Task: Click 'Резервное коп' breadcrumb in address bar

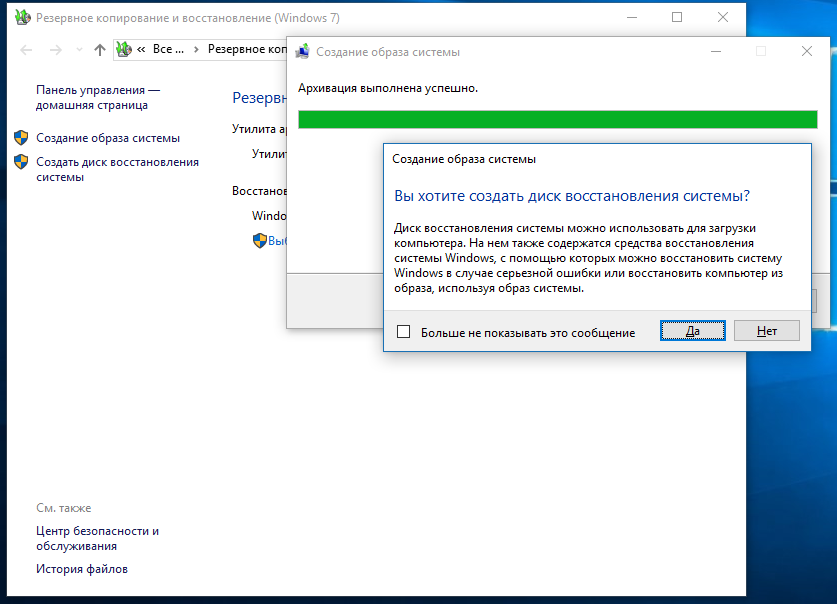Action: coord(247,49)
